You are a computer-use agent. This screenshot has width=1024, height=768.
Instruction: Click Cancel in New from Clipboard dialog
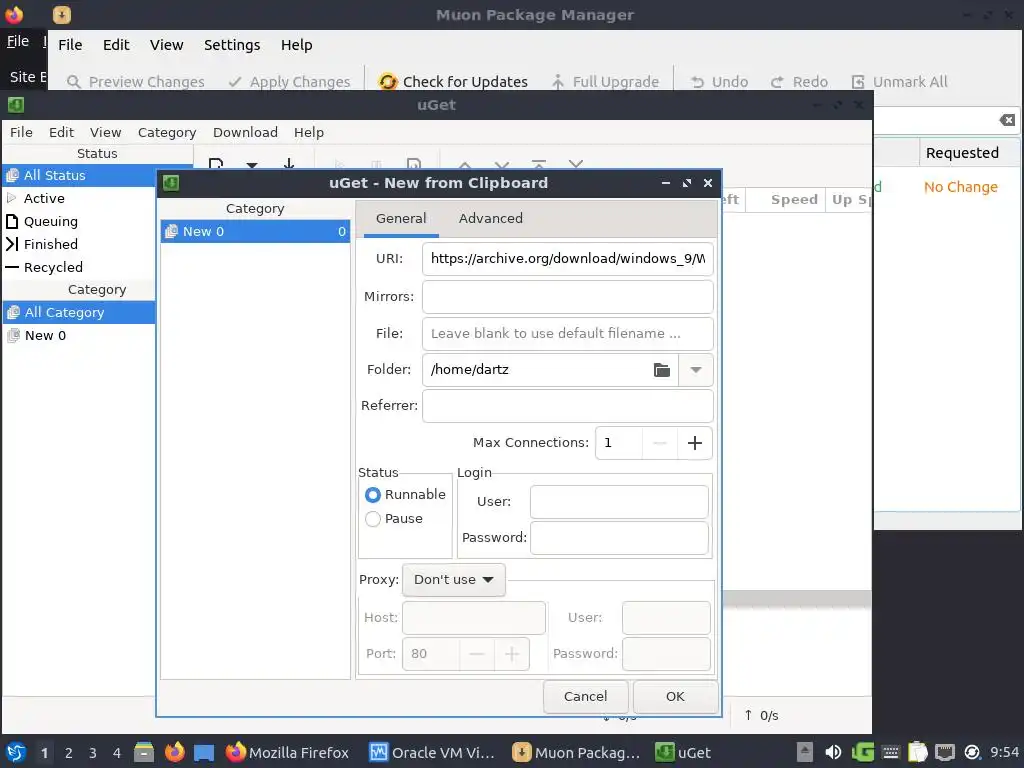pos(585,697)
